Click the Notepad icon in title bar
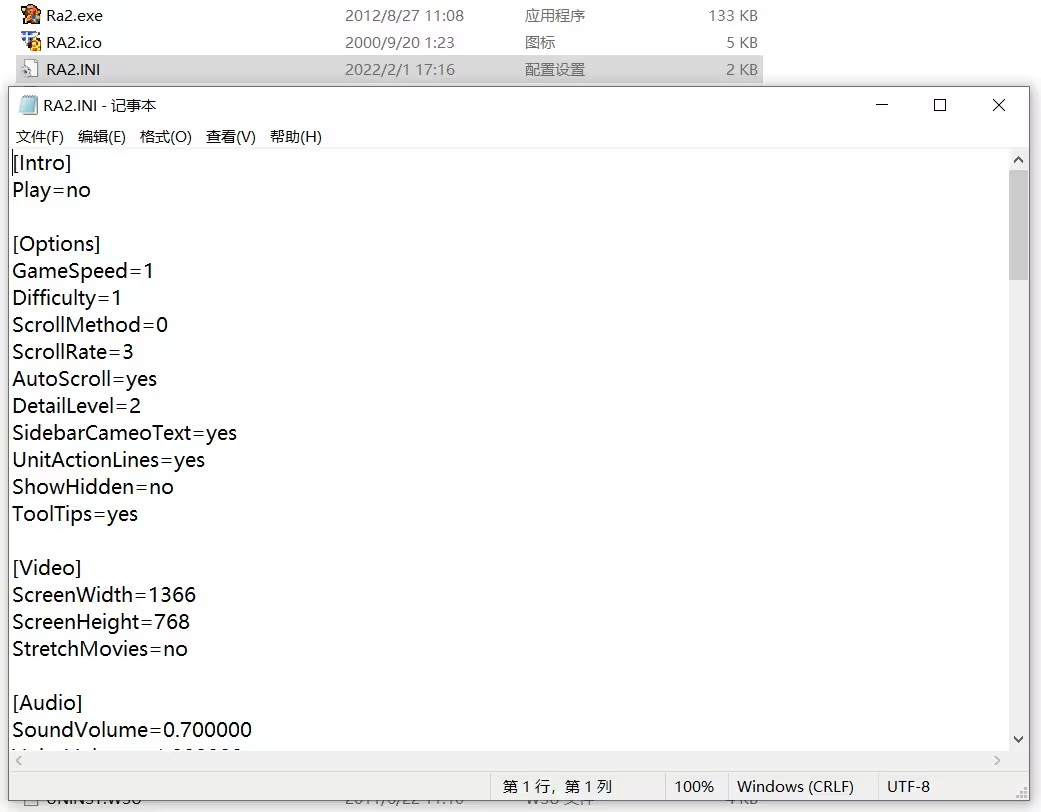The height and width of the screenshot is (812, 1041). tap(28, 105)
